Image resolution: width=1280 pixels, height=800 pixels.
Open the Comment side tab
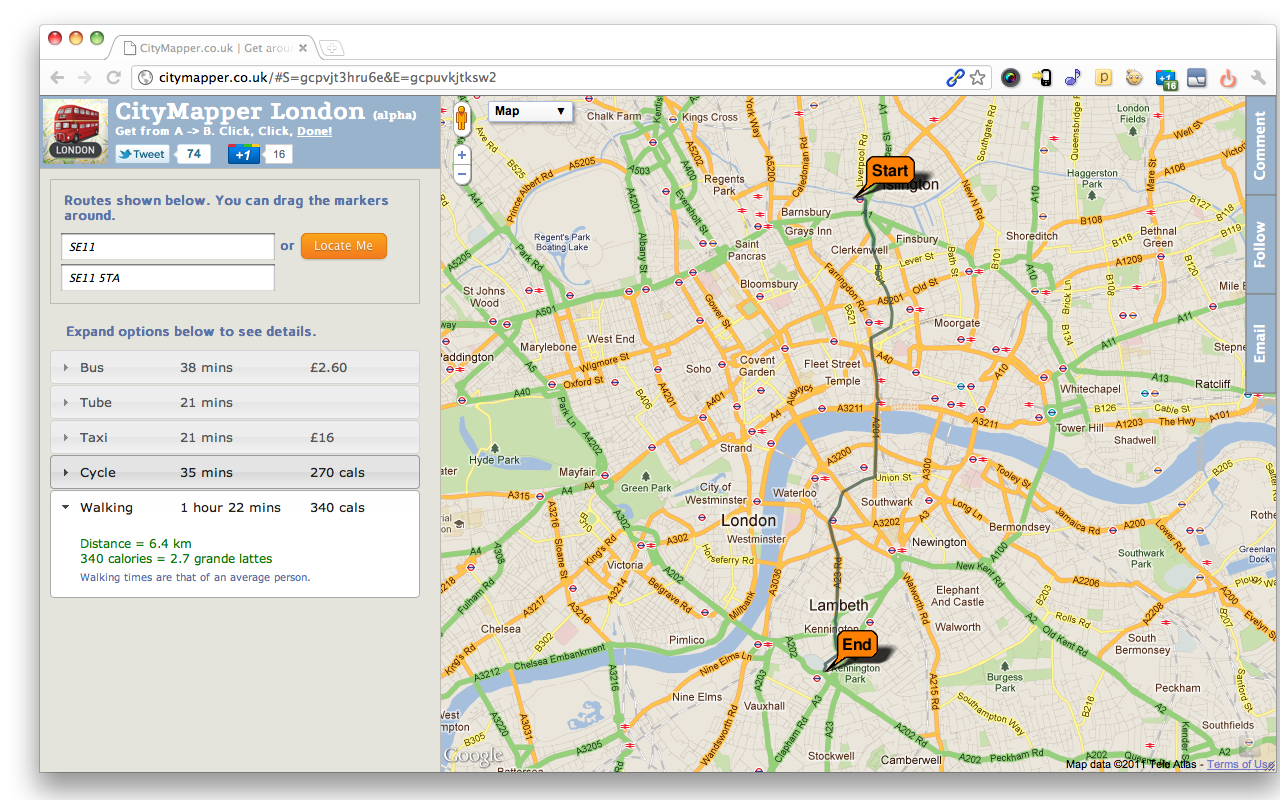point(1260,147)
